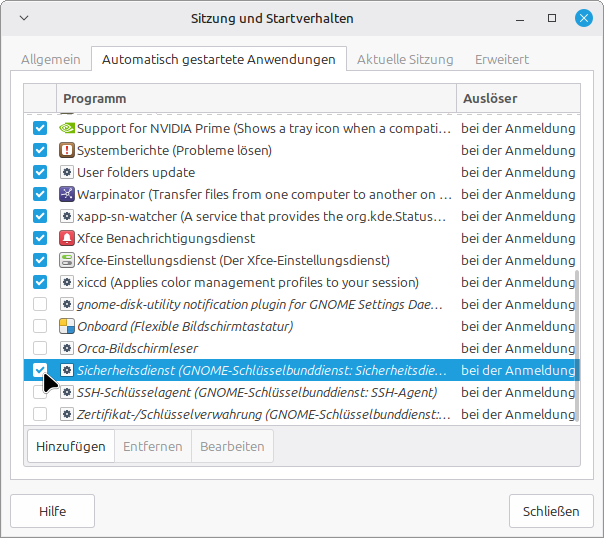This screenshot has height=538, width=604.
Task: Switch to the Allgemein tab
Action: click(x=51, y=59)
